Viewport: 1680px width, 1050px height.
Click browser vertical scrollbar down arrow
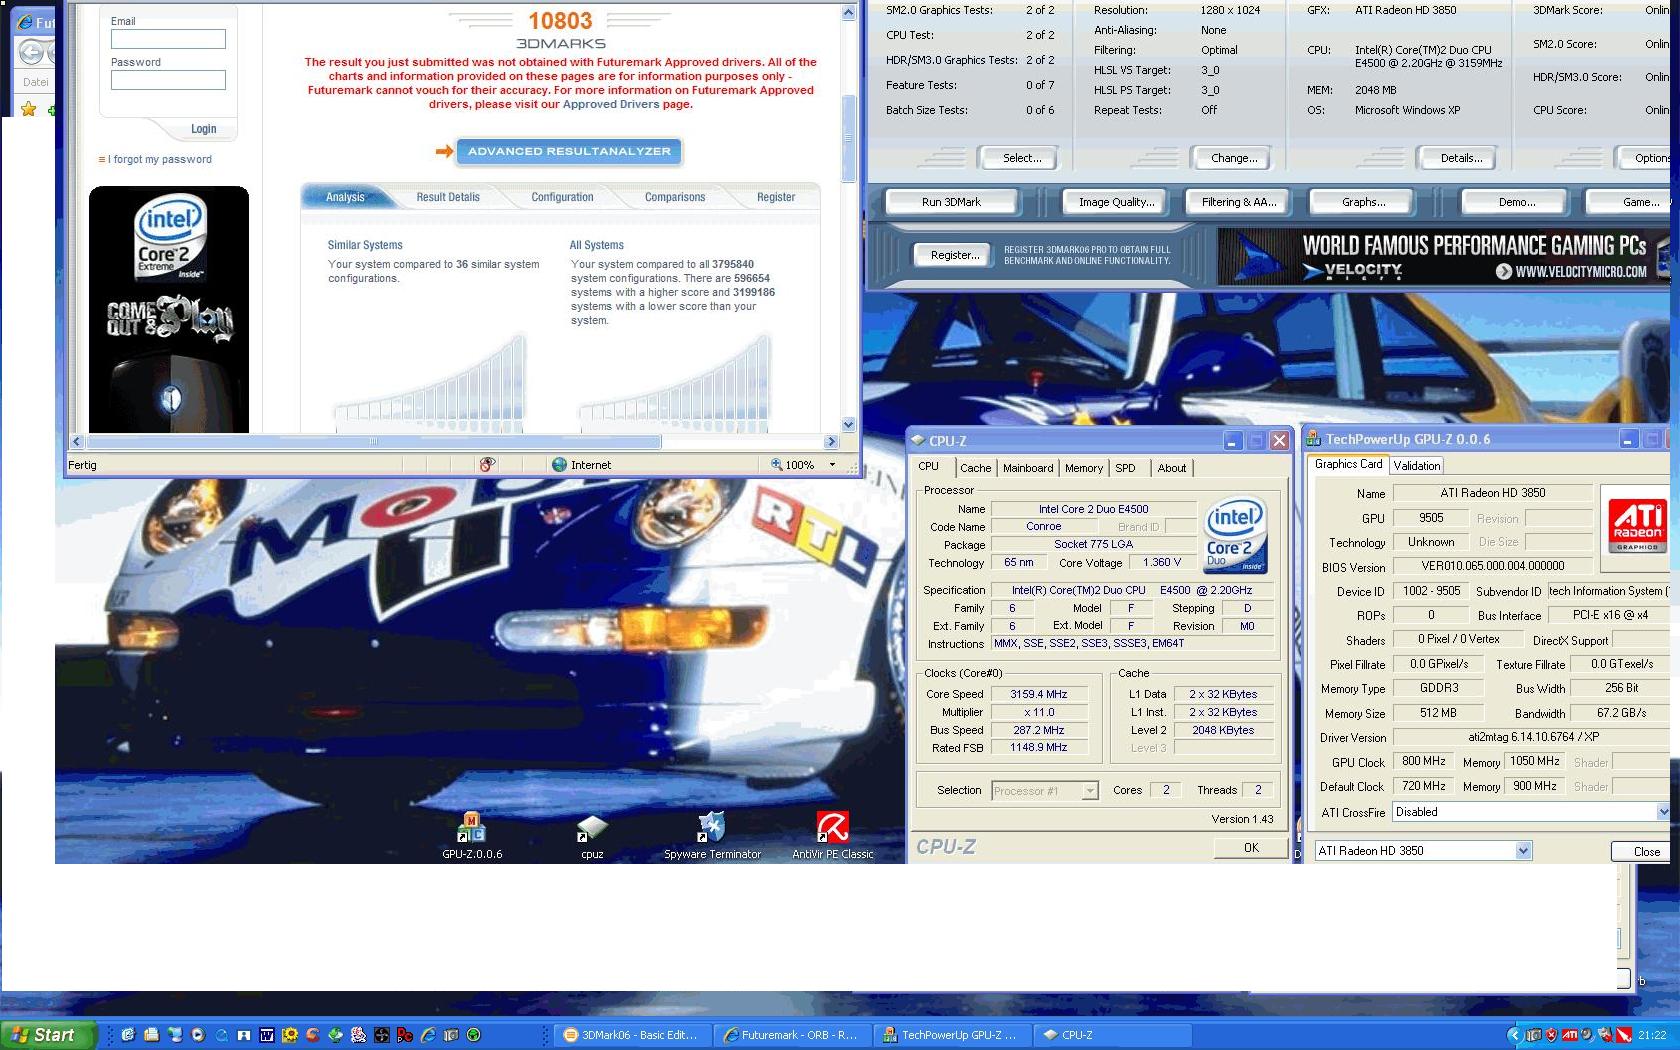pos(848,424)
